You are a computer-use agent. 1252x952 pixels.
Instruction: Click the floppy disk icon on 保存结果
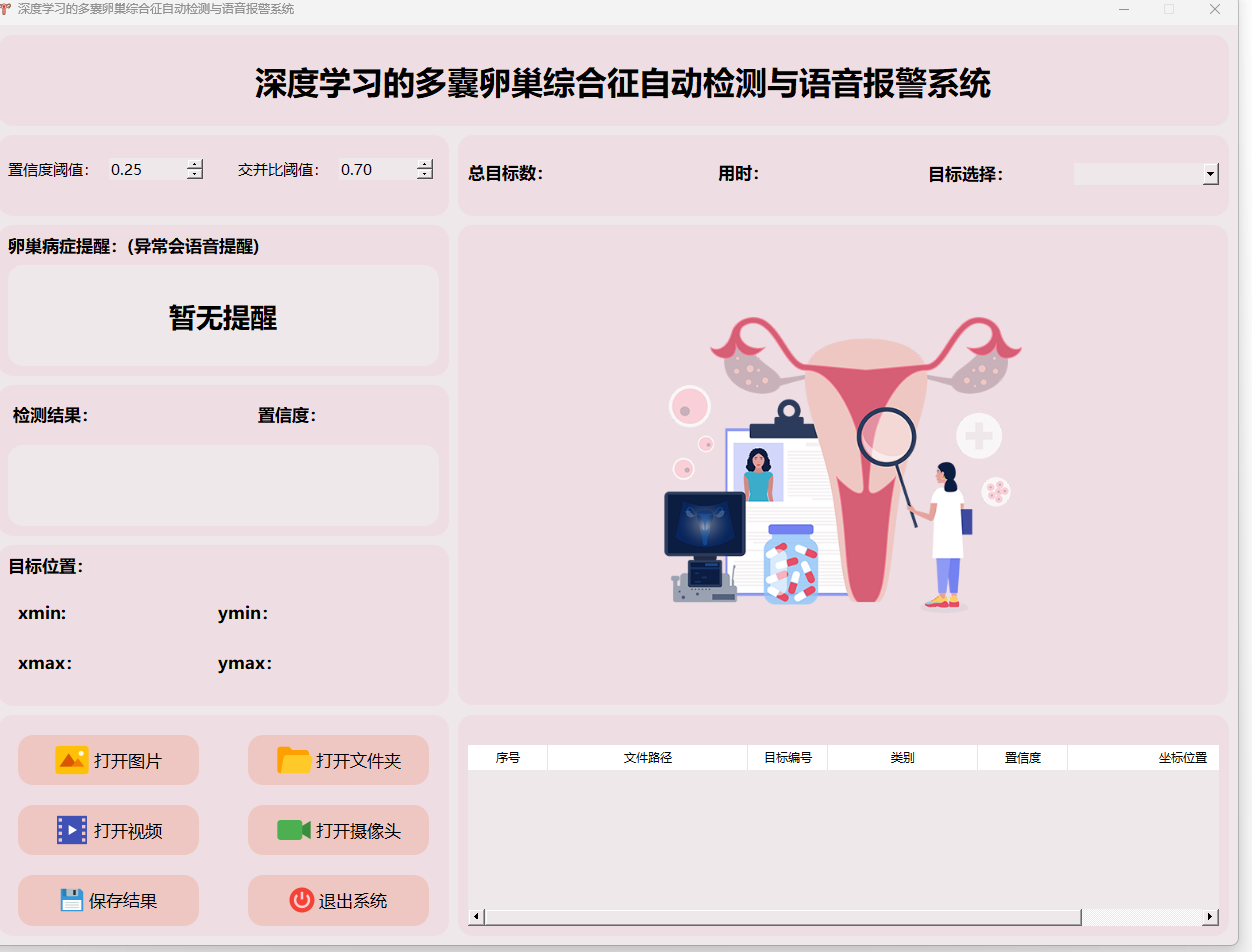point(72,900)
